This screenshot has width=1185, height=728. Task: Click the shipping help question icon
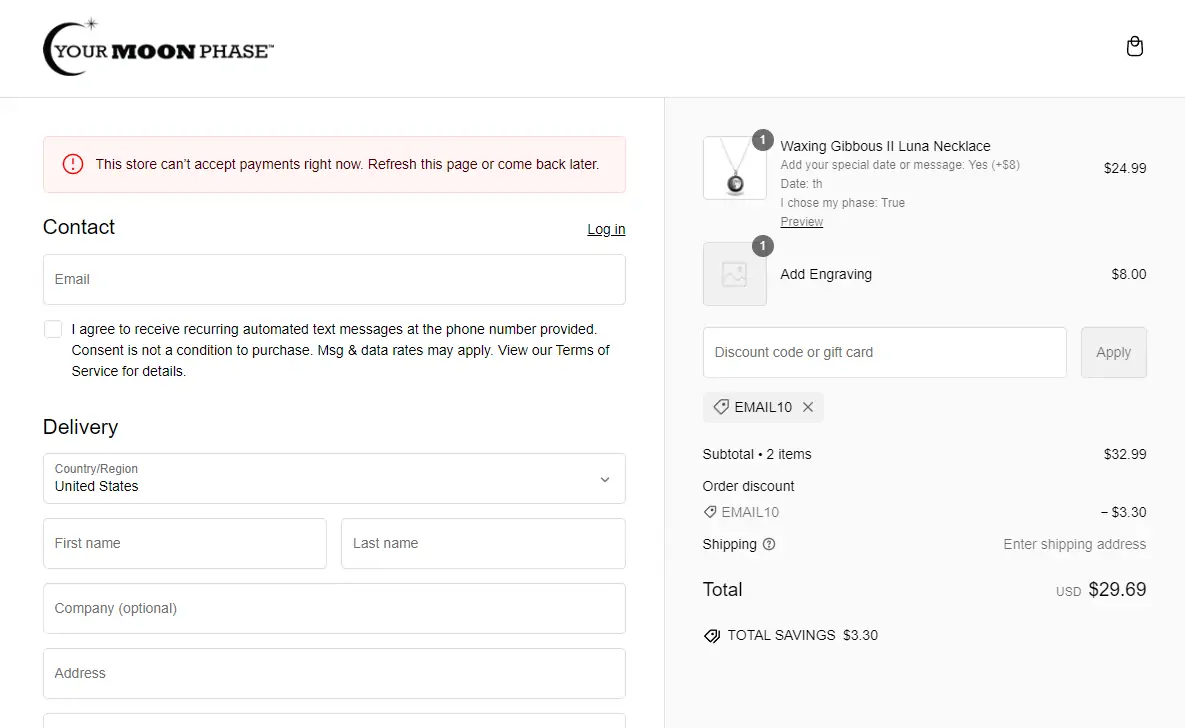click(x=769, y=544)
